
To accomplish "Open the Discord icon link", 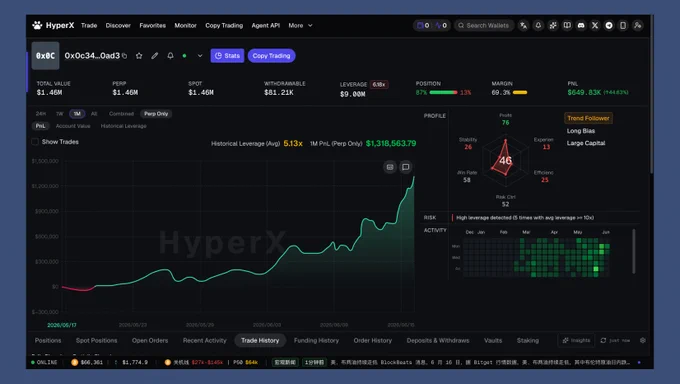I will pyautogui.click(x=581, y=26).
